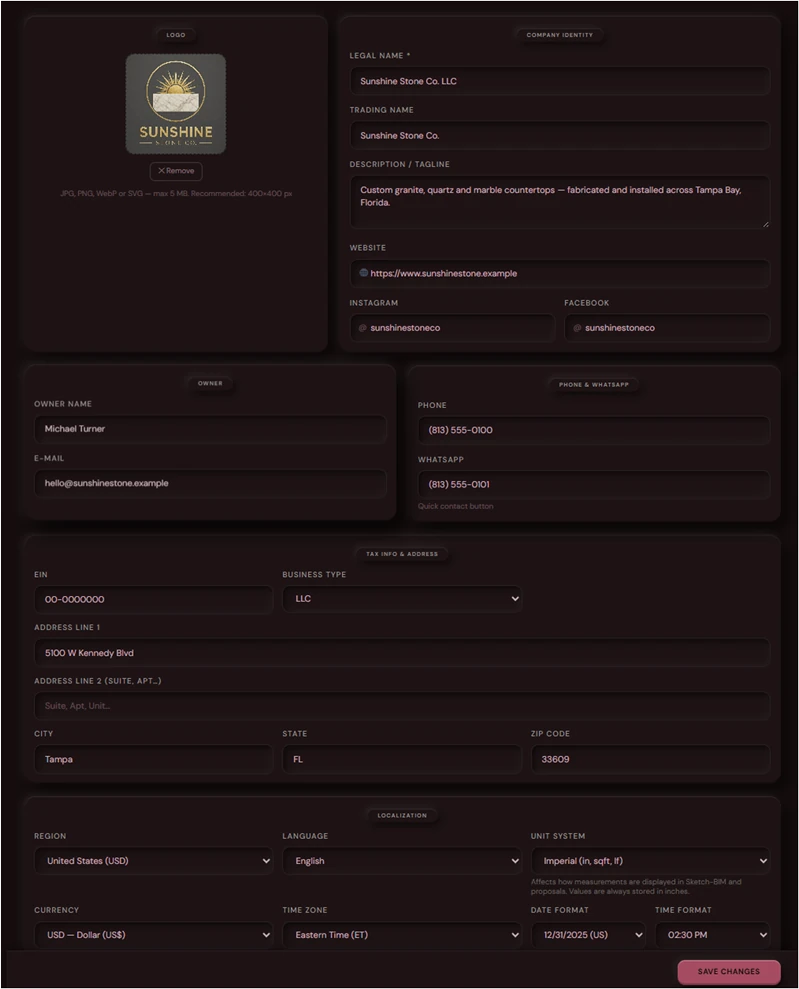Image resolution: width=799 pixels, height=989 pixels.
Task: Open the Language dropdown
Action: click(402, 861)
